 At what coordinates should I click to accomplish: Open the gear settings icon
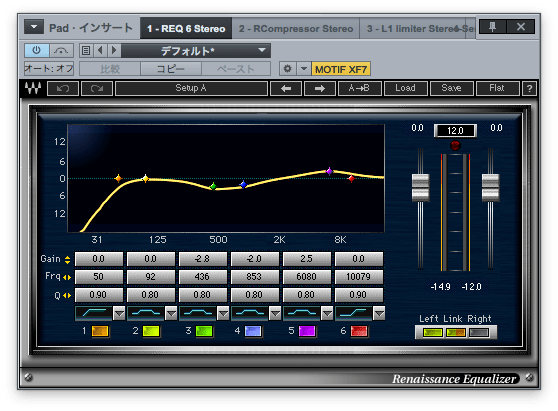288,69
